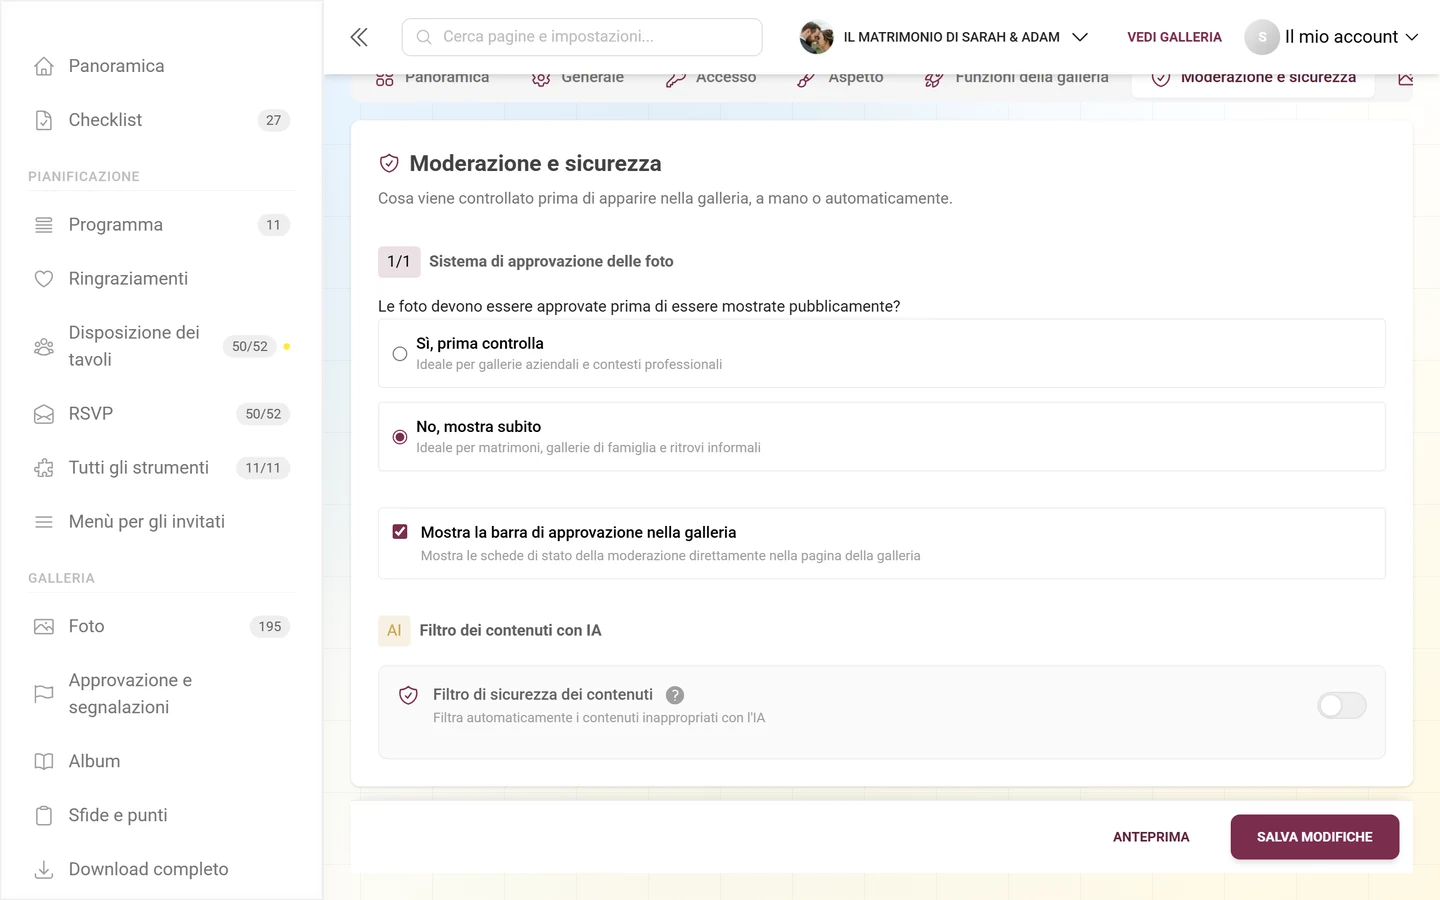Click the Disposizione dei tavoli people icon

coord(44,346)
